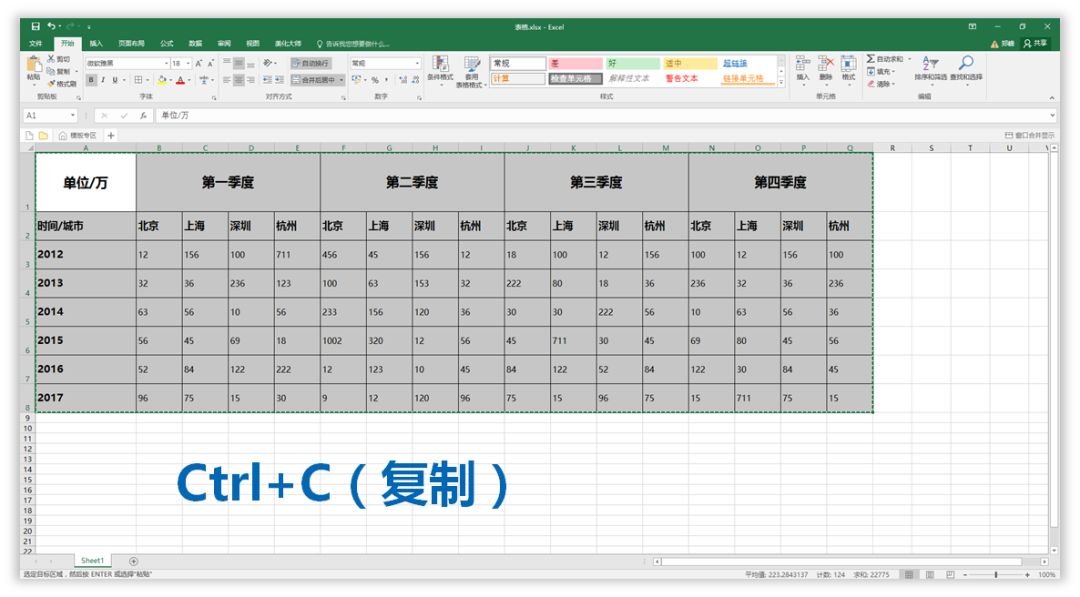Toggle Underline formatting button
The width and height of the screenshot is (1080, 597).
pos(114,80)
